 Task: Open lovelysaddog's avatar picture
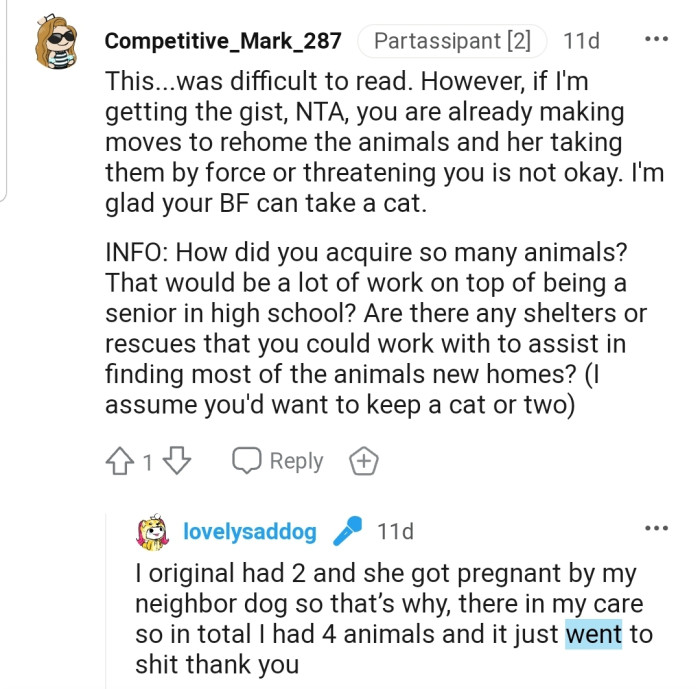(x=152, y=532)
